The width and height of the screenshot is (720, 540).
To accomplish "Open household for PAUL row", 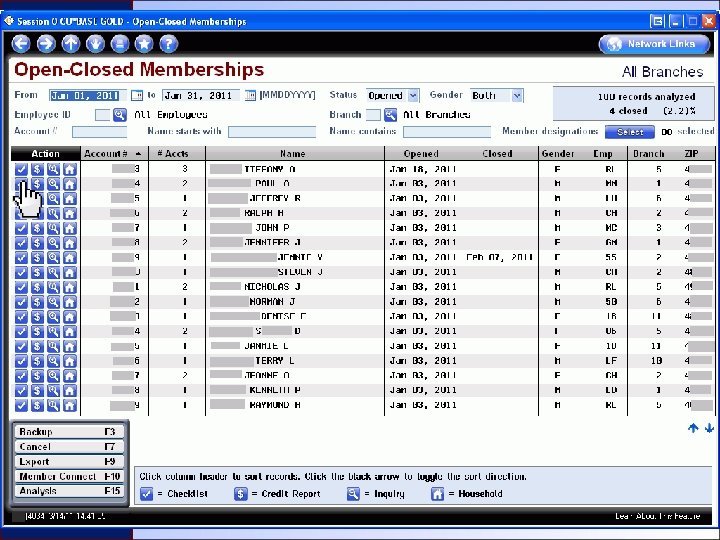I will (x=70, y=184).
